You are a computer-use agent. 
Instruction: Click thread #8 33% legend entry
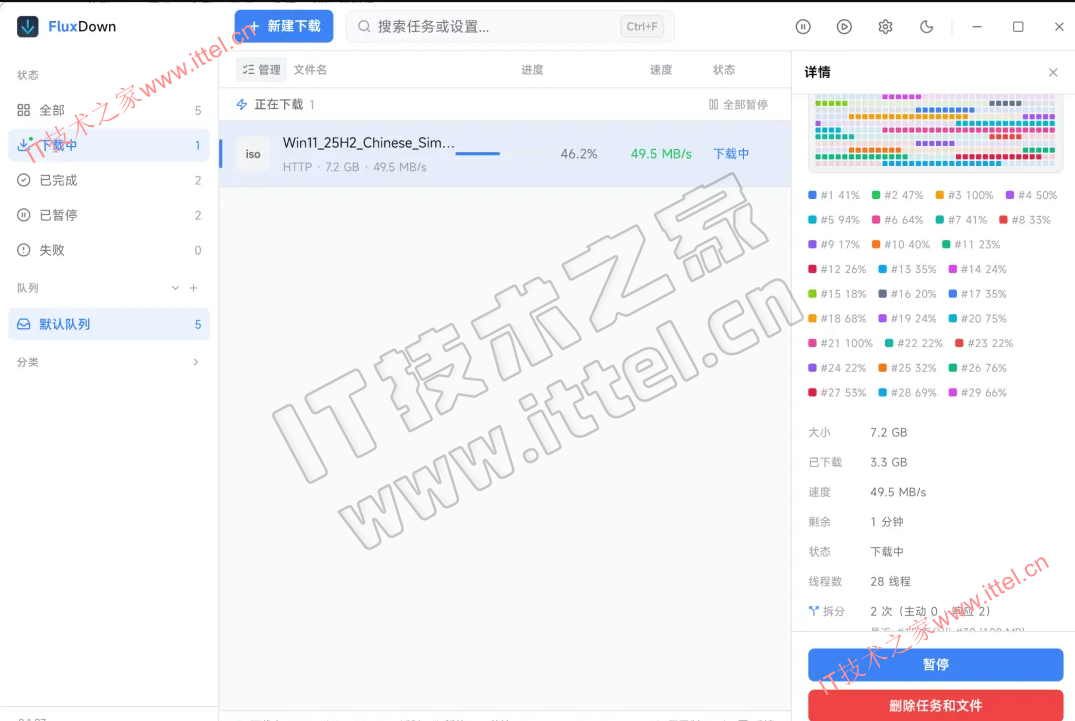1024,220
